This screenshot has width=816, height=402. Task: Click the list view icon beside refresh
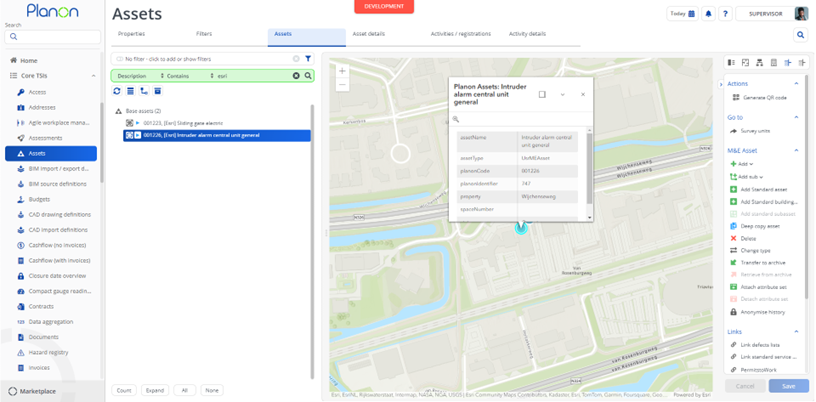coord(131,91)
